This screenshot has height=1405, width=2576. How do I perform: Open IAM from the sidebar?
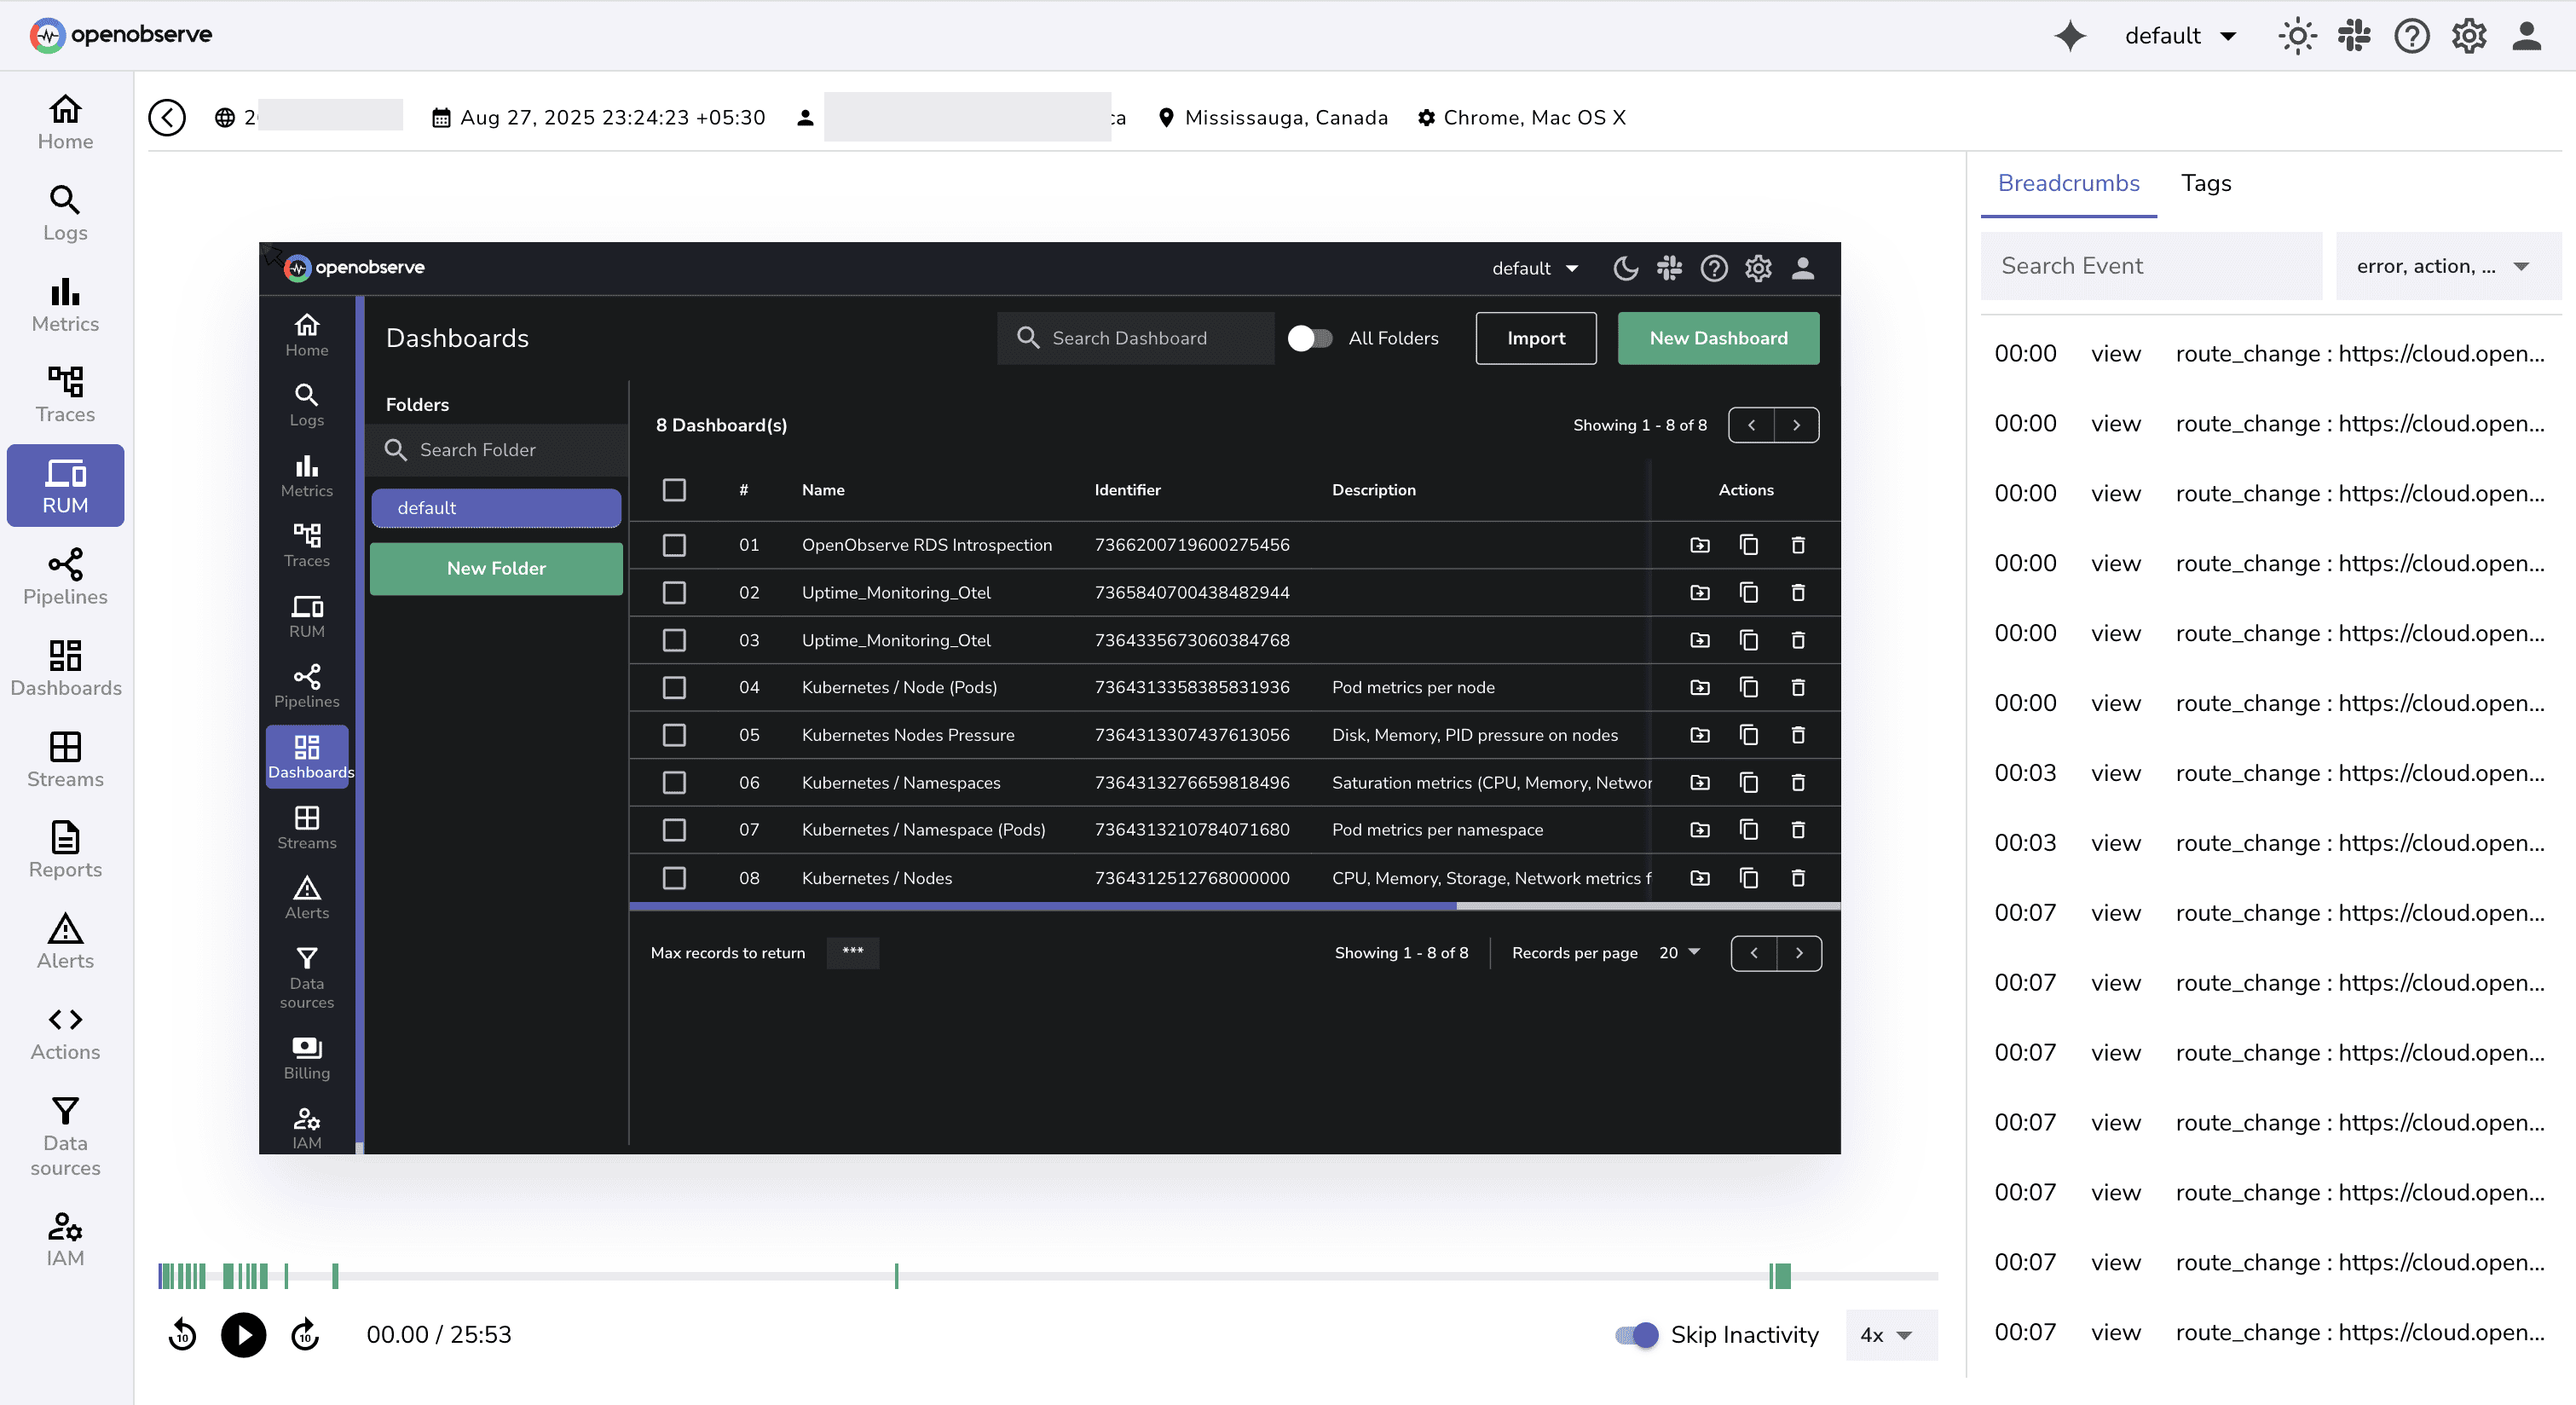coord(64,1238)
